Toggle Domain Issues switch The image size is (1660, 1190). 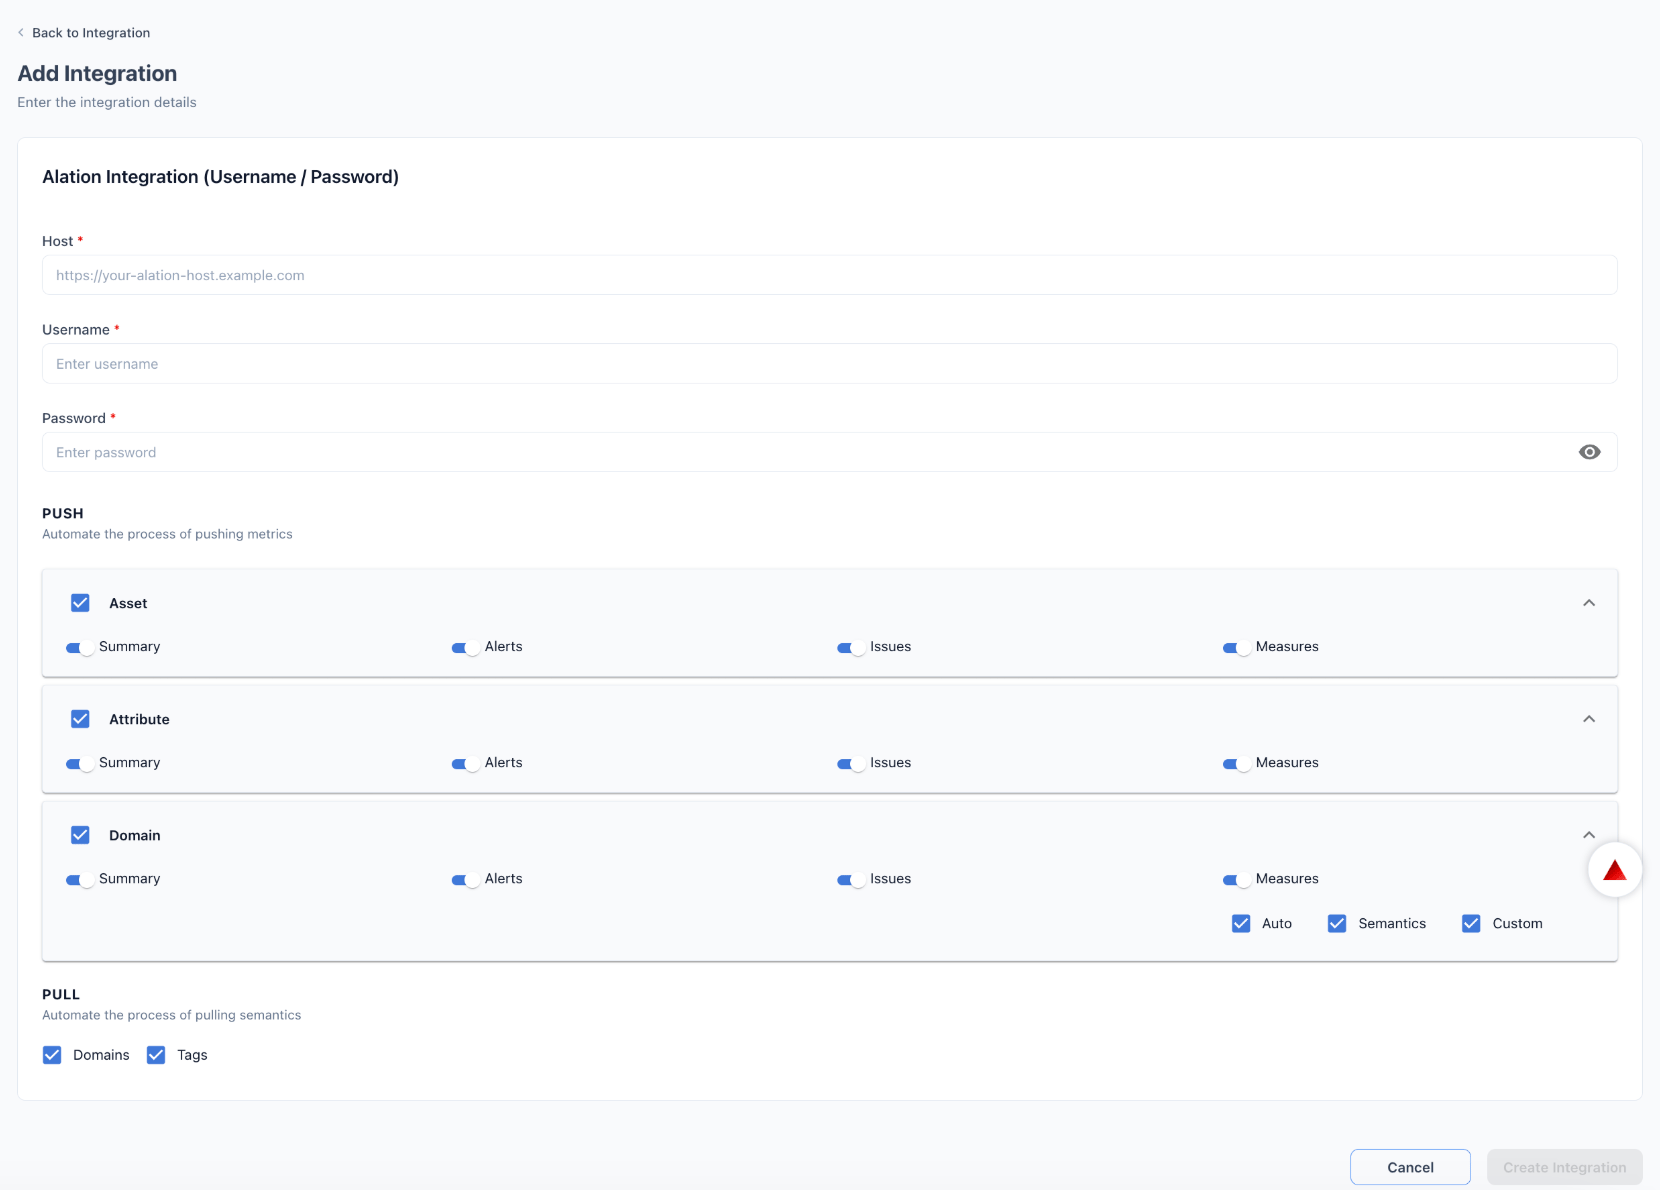pos(851,880)
